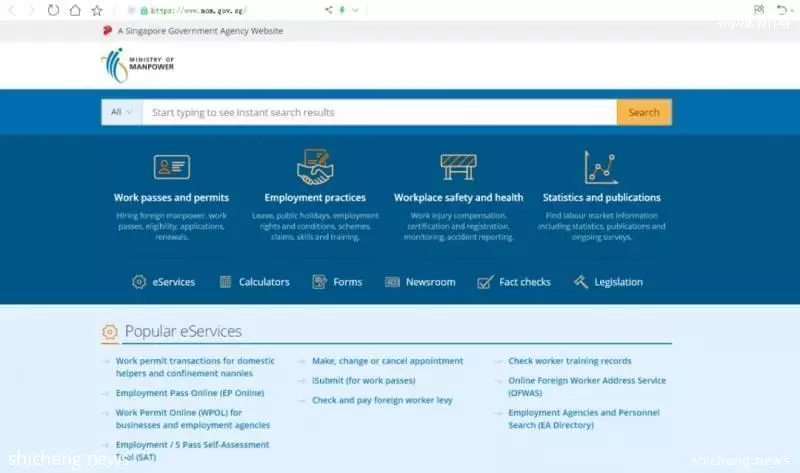
Task: Reload the page with refresh icon
Action: tap(53, 10)
